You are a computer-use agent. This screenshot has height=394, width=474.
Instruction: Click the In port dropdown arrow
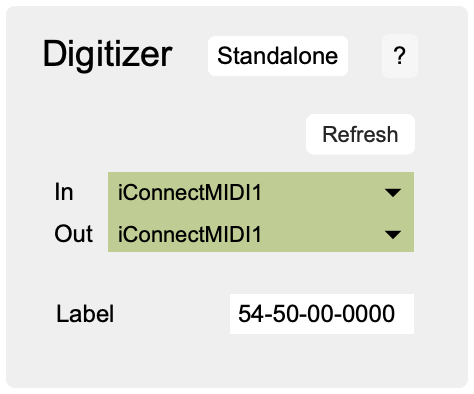[x=393, y=192]
